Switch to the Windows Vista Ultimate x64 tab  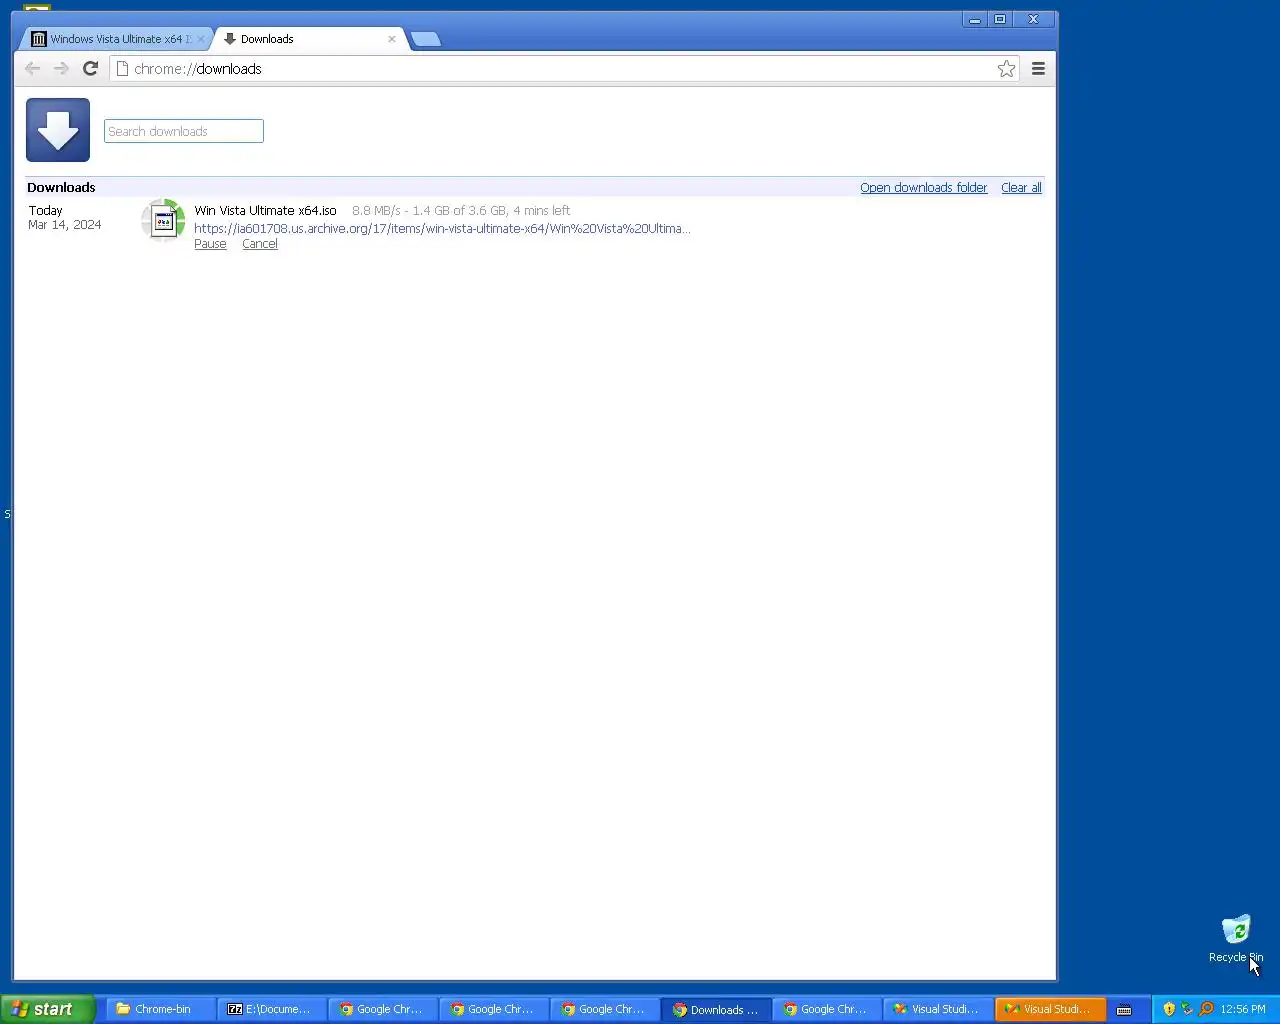114,39
